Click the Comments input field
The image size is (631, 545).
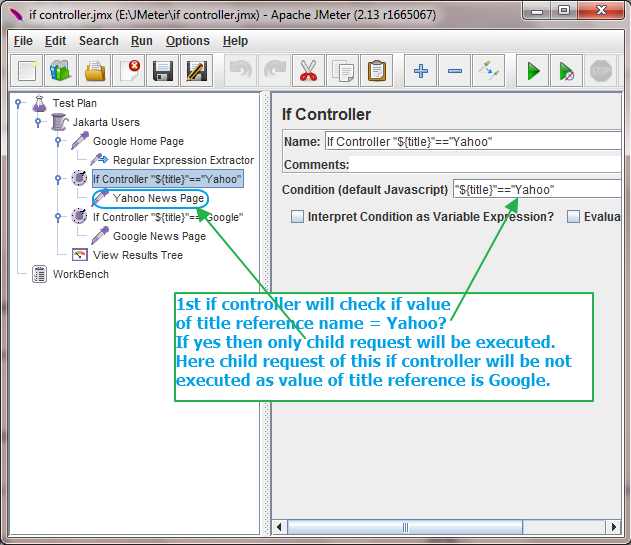(485, 164)
